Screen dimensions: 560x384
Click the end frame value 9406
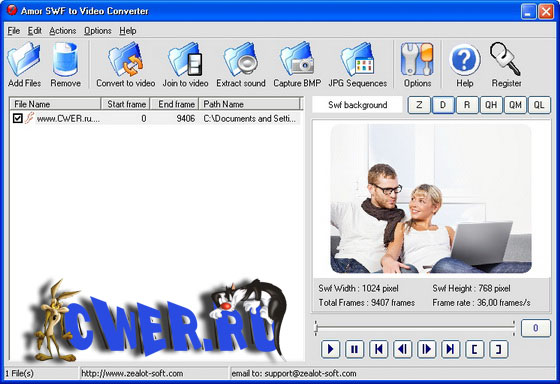tap(186, 119)
